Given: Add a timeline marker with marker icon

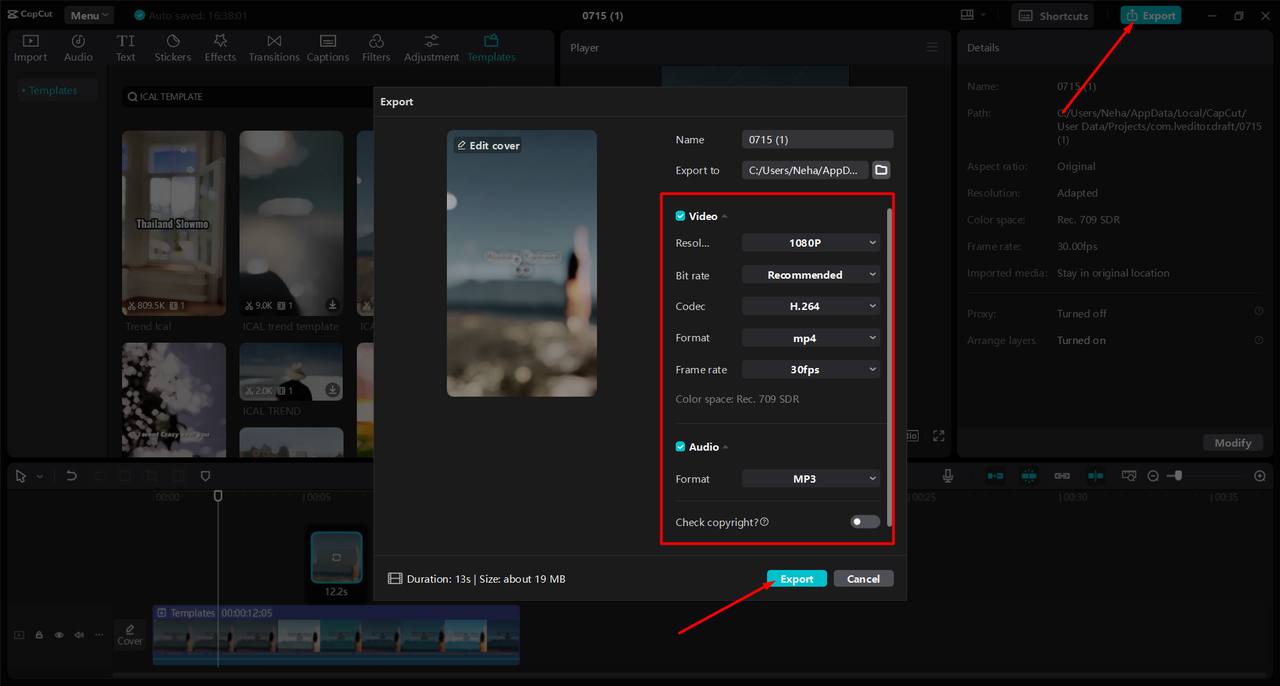Looking at the screenshot, I should click(205, 476).
